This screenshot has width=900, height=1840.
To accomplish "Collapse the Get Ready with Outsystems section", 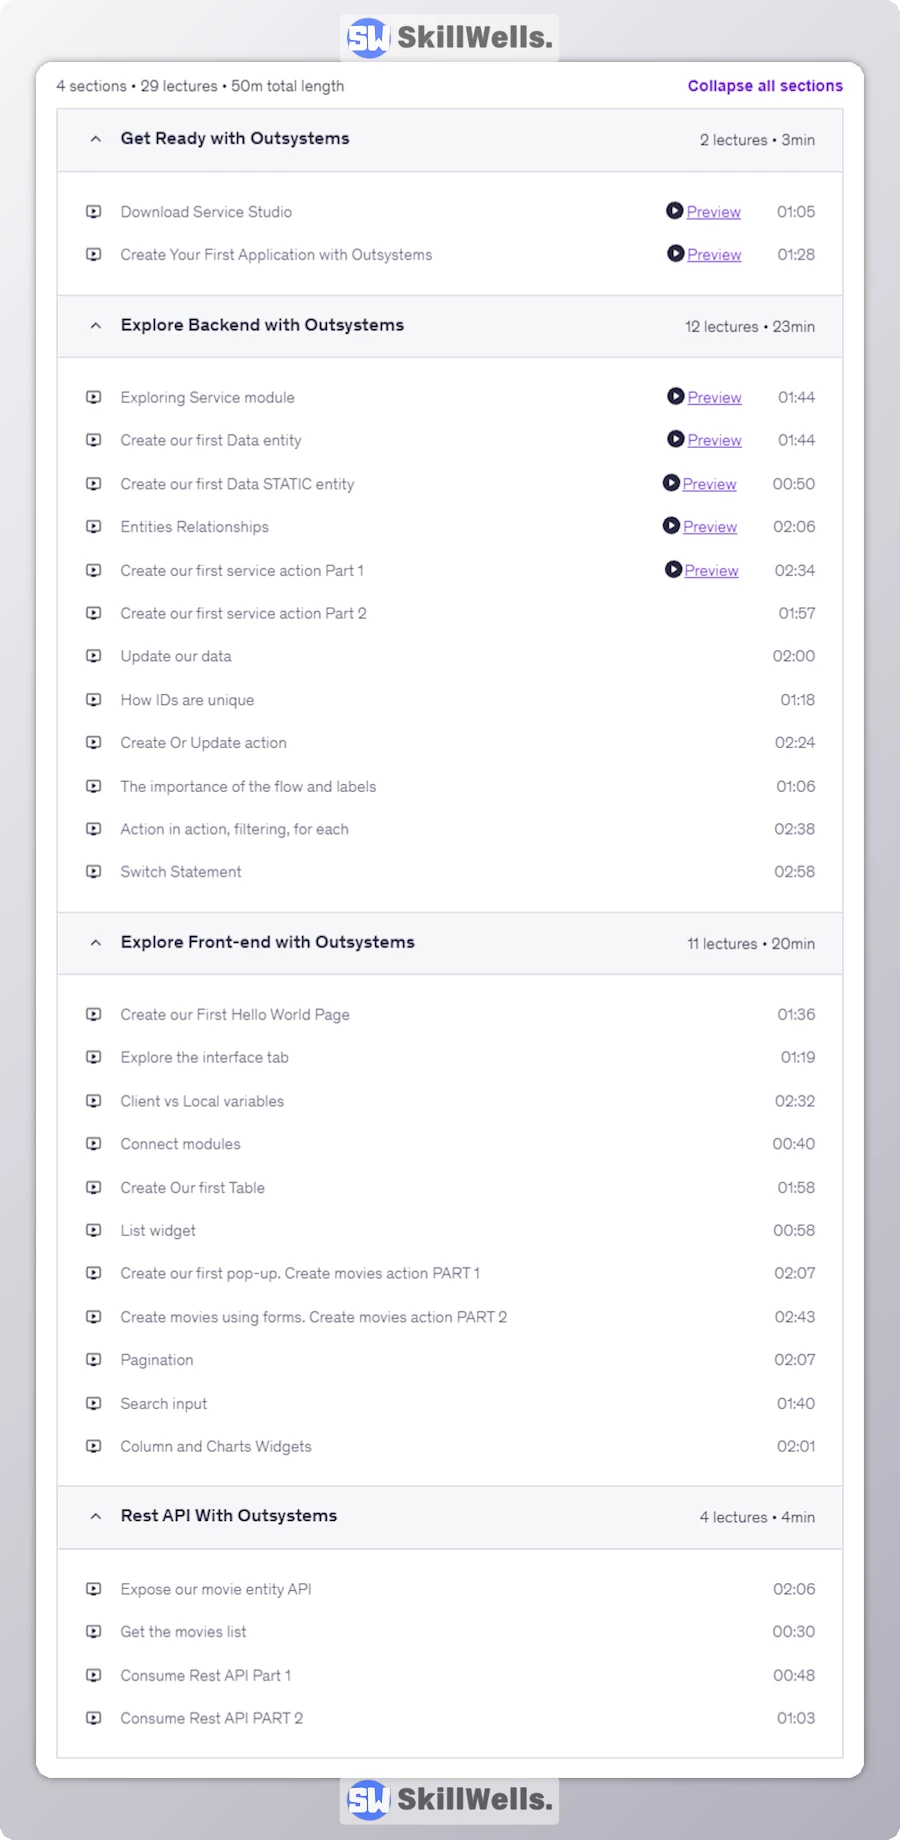I will (96, 139).
